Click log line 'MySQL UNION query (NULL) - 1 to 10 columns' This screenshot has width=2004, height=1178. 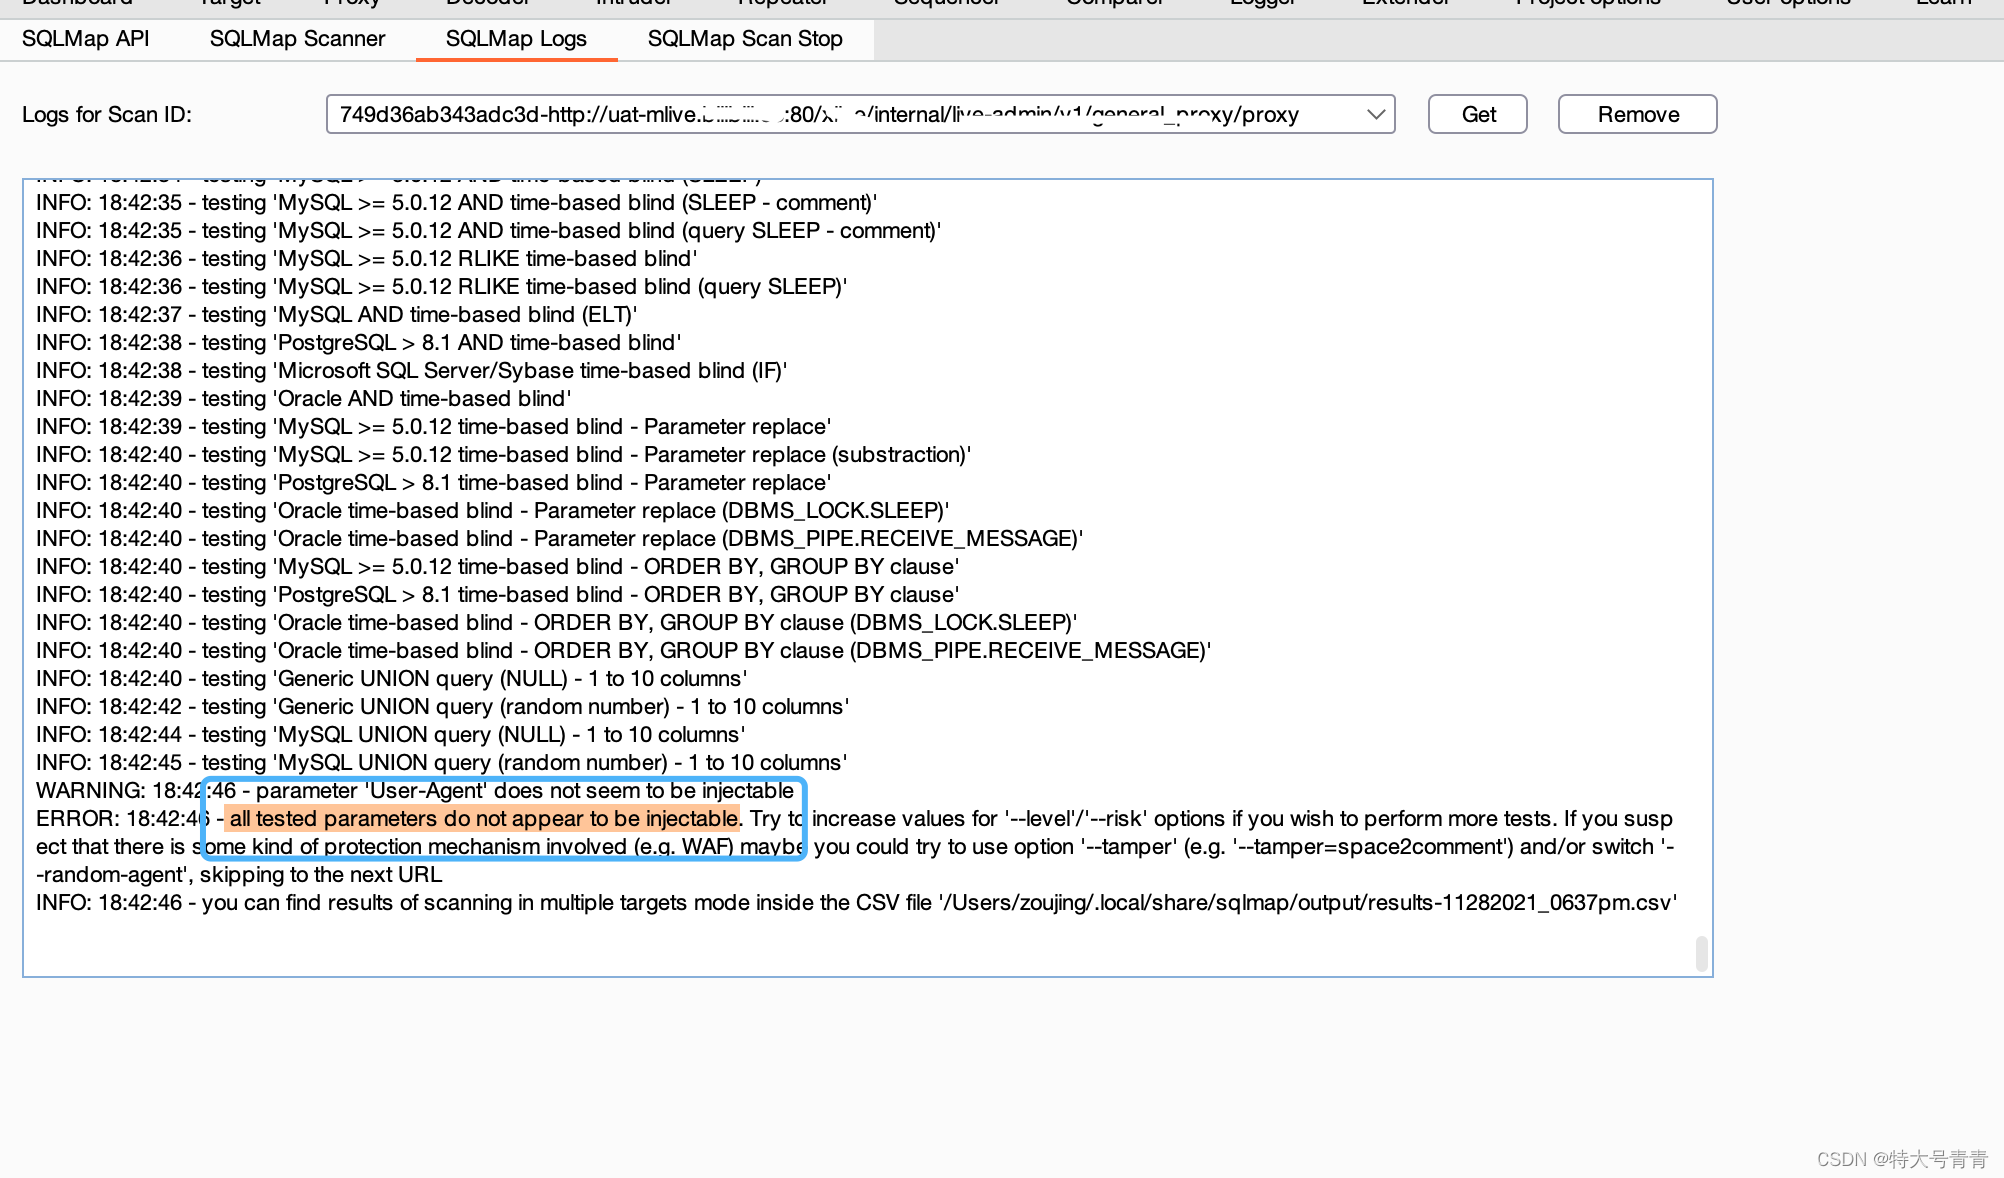tap(391, 735)
